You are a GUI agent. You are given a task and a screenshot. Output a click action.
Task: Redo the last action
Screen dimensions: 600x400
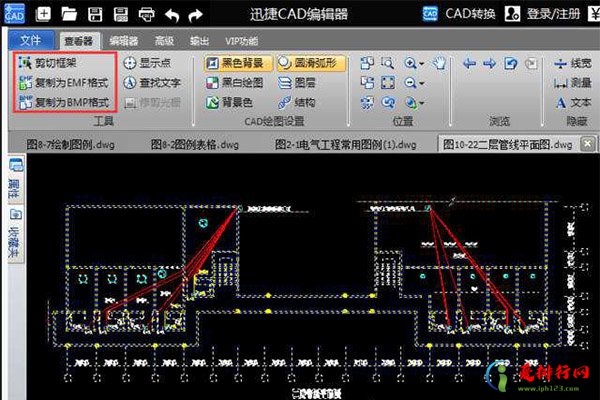coord(196,15)
